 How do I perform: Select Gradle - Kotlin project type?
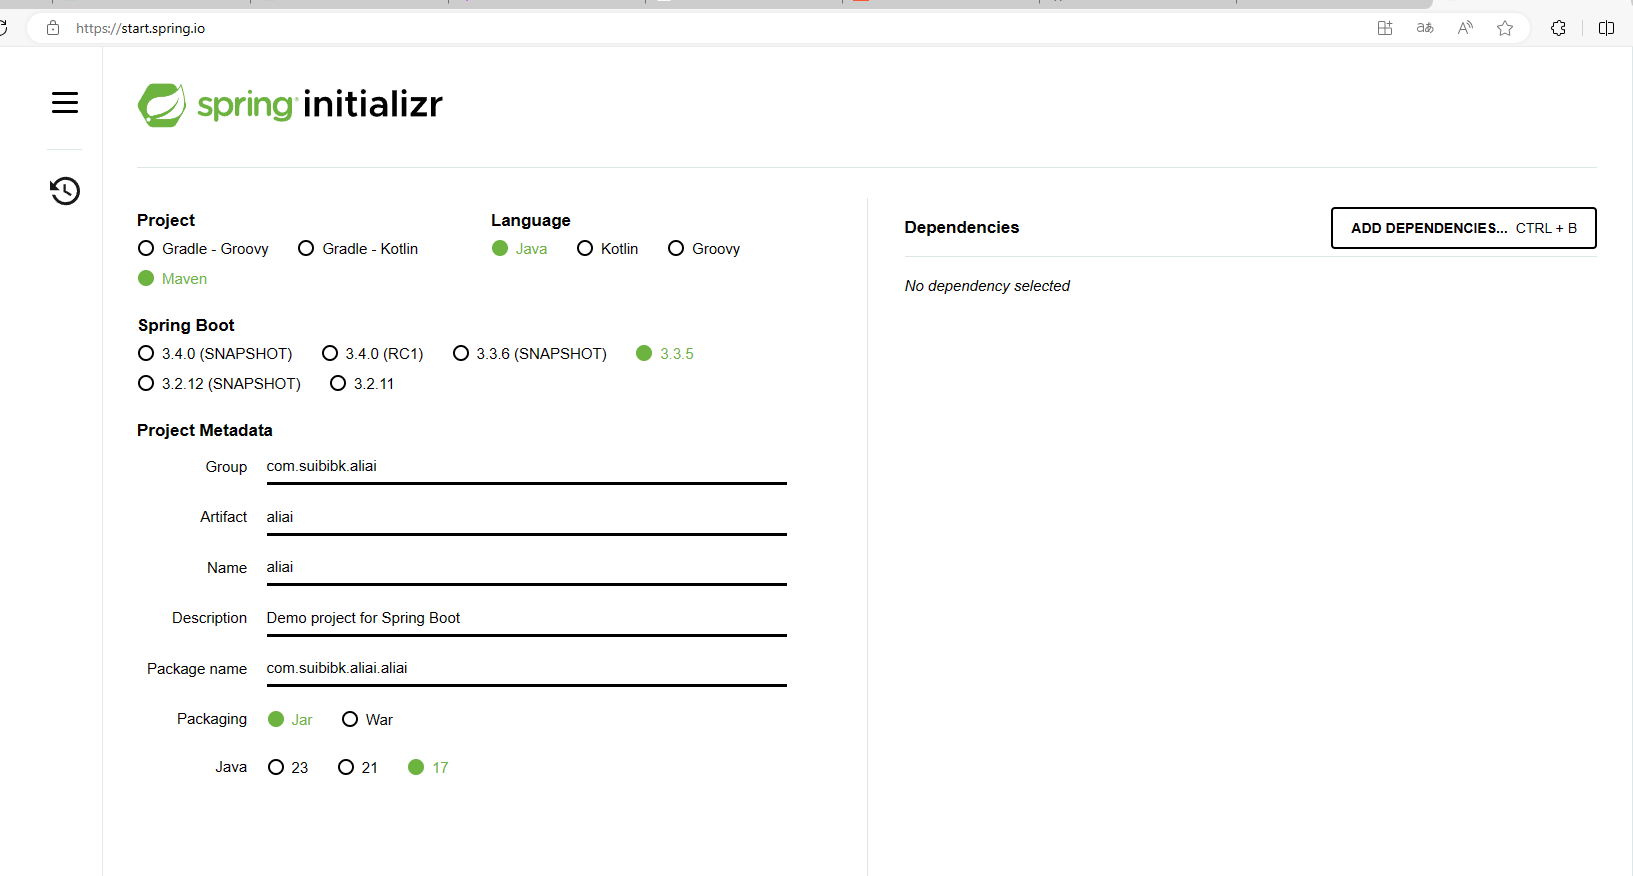point(358,249)
